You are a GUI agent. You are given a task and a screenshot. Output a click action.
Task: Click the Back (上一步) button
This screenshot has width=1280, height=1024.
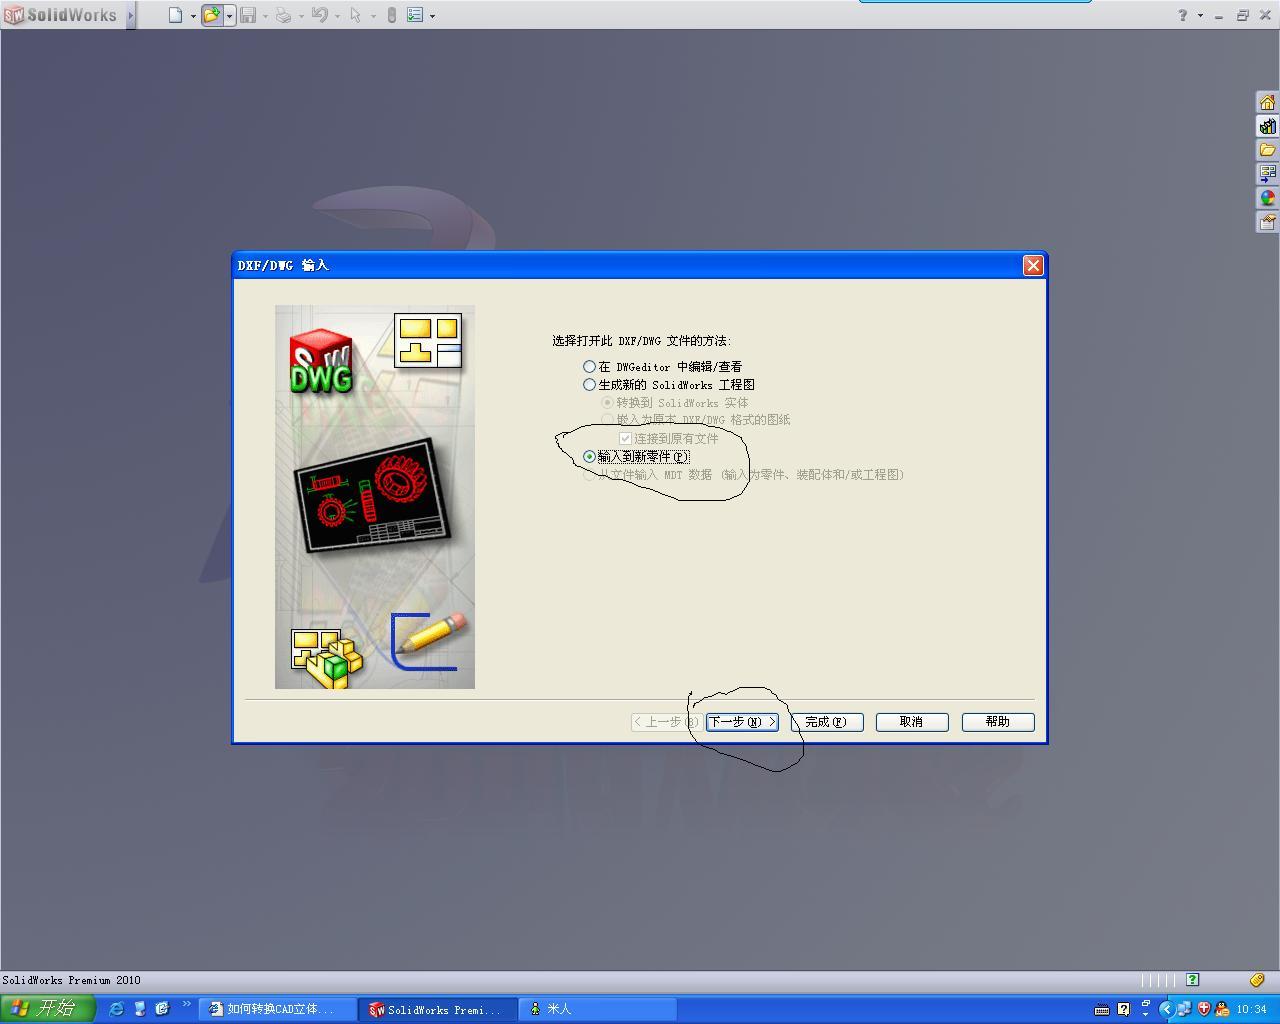coord(665,722)
